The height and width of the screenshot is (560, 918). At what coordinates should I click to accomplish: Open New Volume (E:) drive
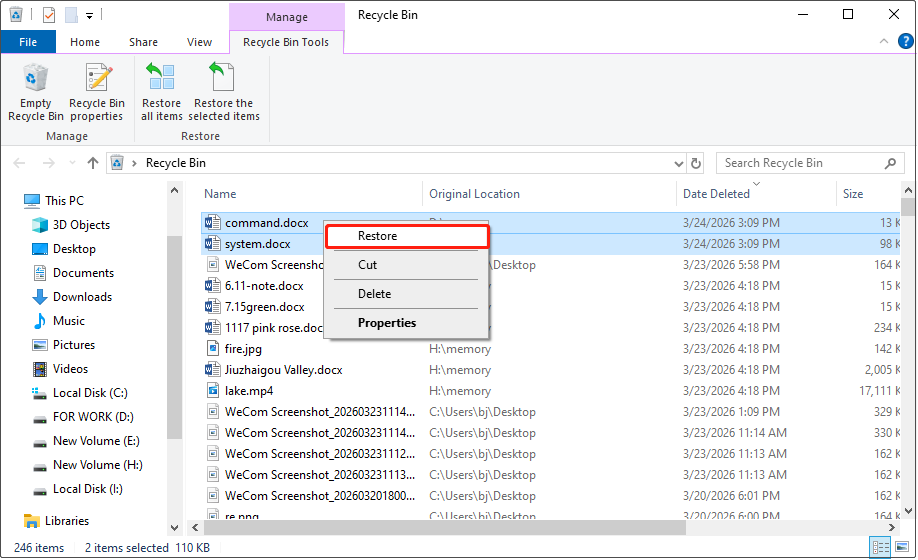pos(85,441)
